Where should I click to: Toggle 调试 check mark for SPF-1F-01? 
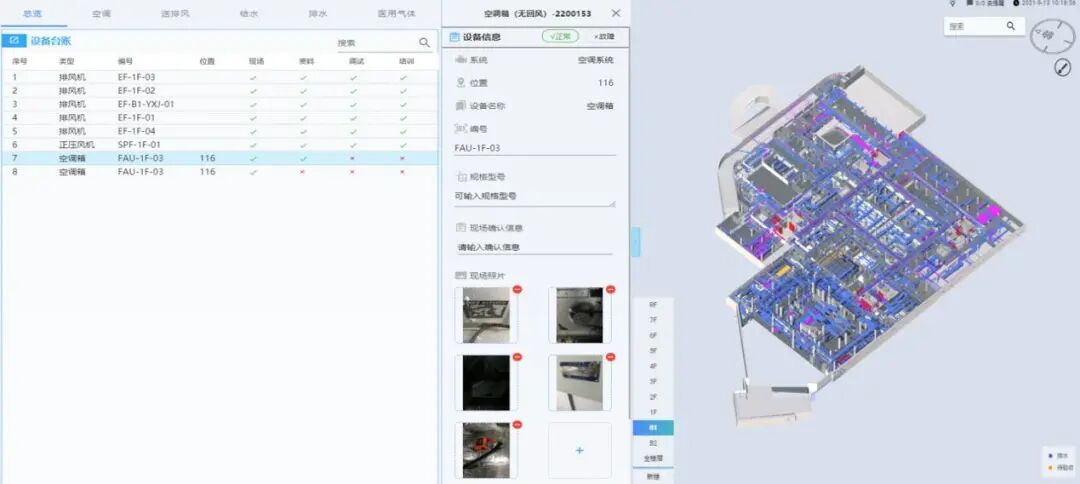pyautogui.click(x=353, y=145)
